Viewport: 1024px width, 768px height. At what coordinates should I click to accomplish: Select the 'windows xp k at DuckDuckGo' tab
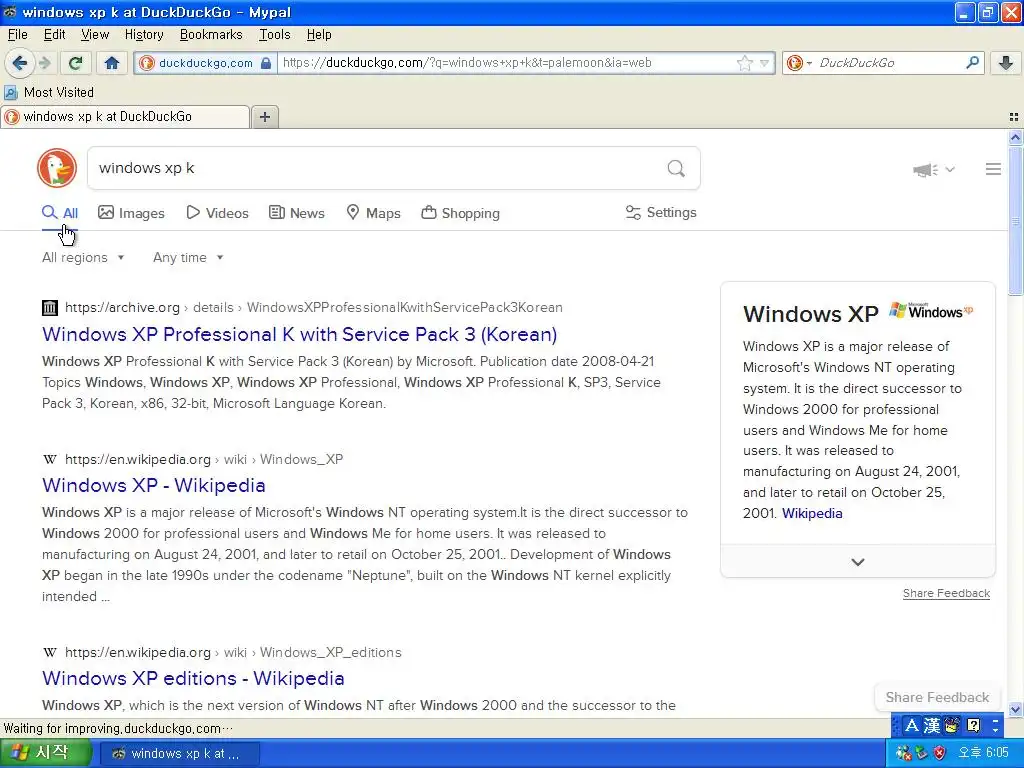click(125, 117)
